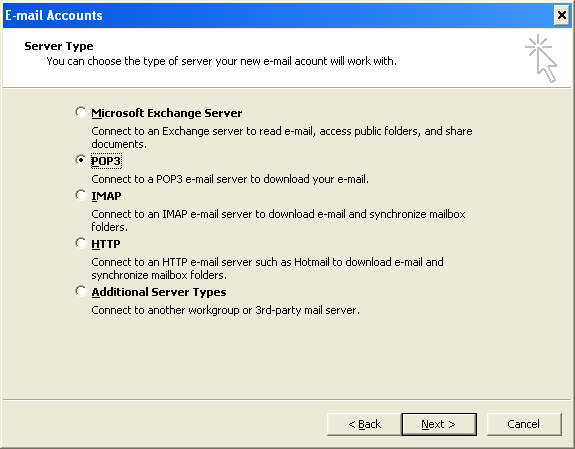The image size is (575, 449).
Task: Click the Next > button
Action: 439,424
